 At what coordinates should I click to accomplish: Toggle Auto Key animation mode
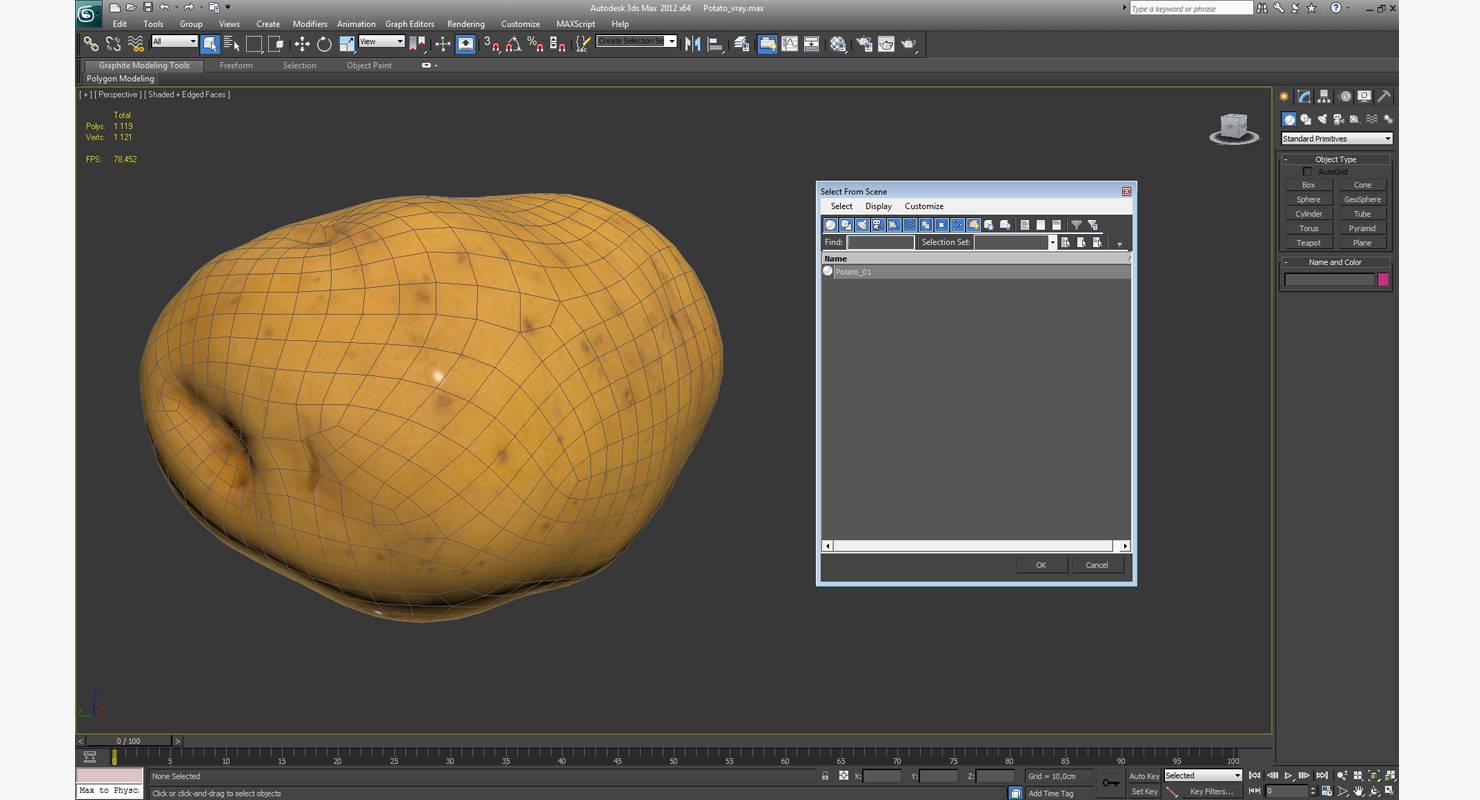1144,776
